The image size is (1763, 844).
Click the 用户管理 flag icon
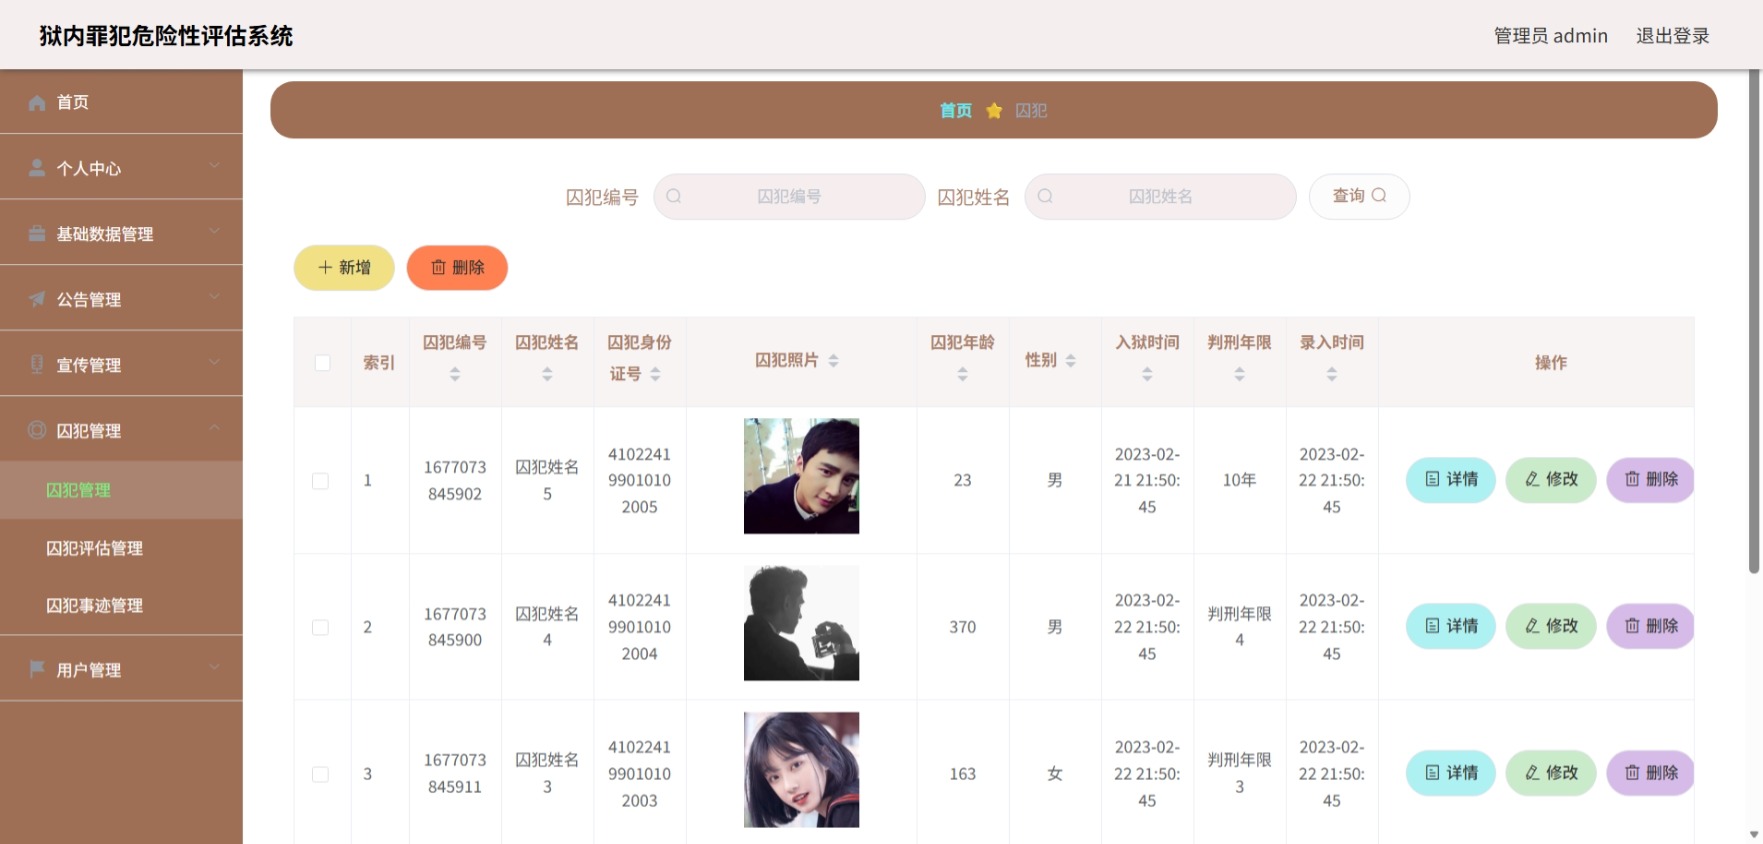click(37, 669)
